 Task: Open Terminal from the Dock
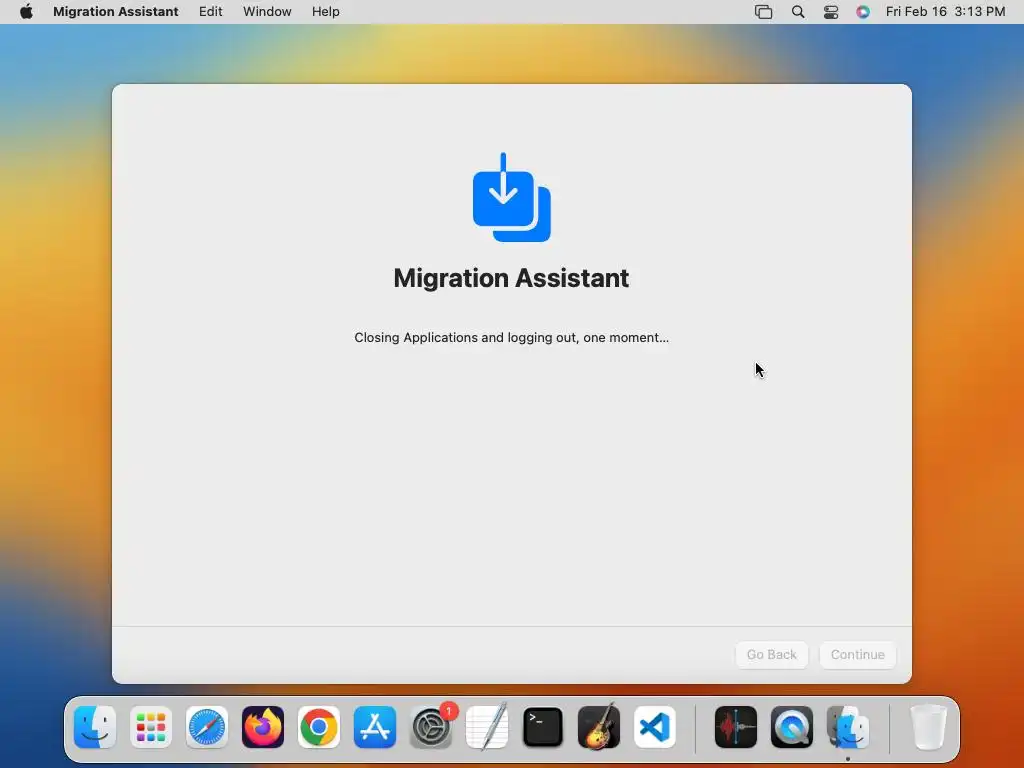pos(543,727)
